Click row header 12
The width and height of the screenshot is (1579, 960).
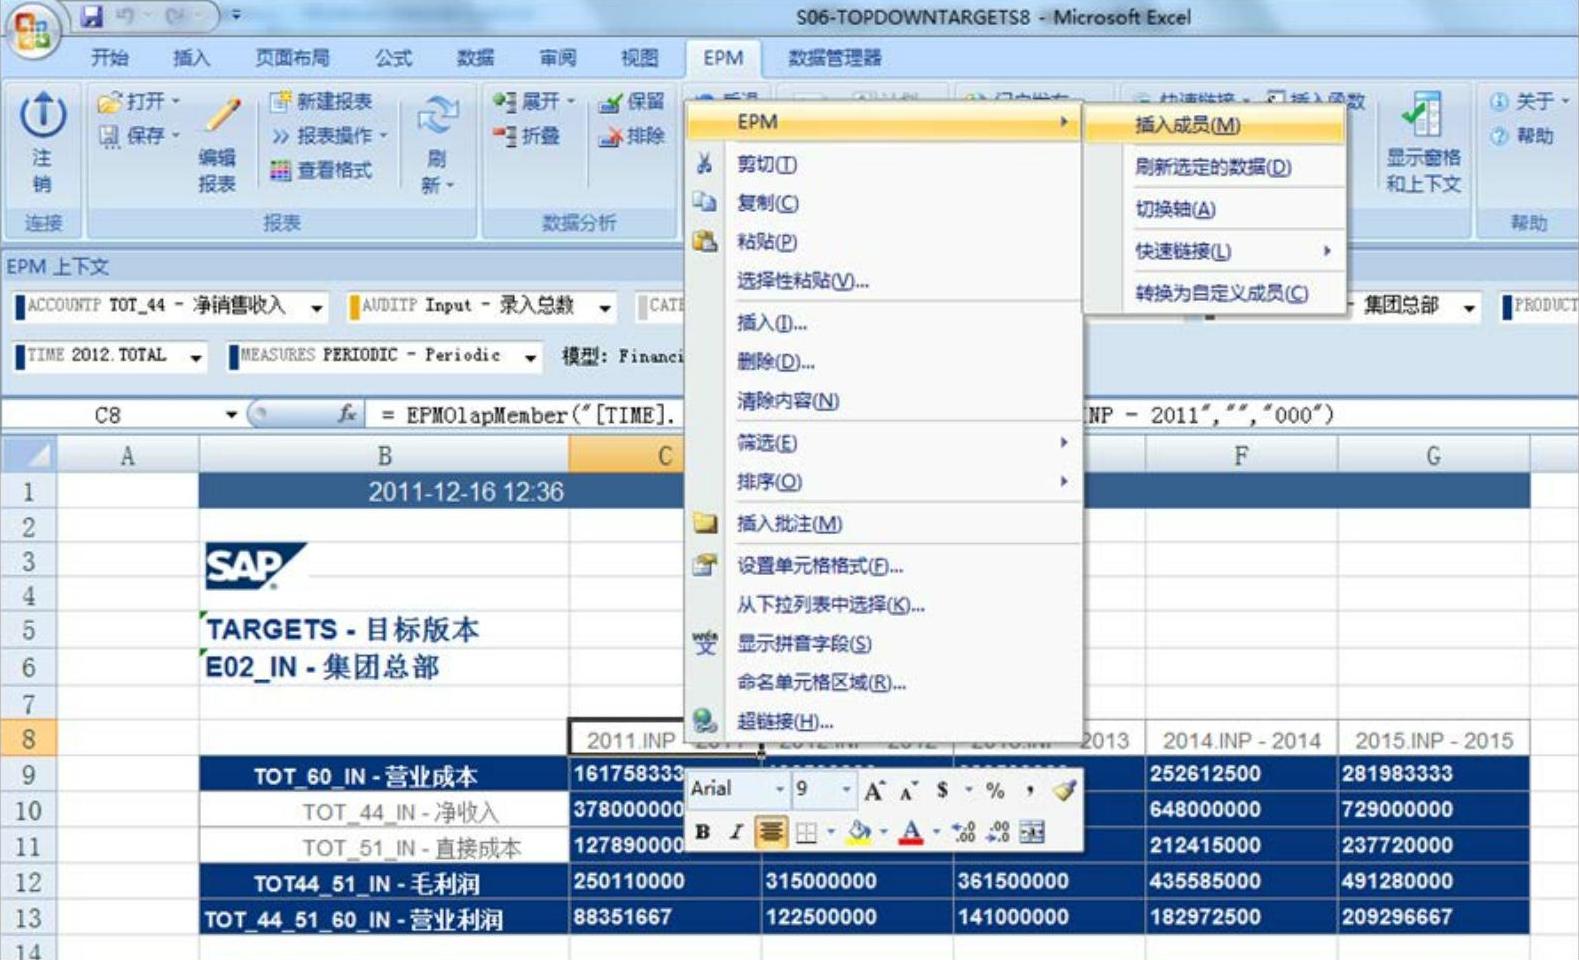click(x=28, y=883)
